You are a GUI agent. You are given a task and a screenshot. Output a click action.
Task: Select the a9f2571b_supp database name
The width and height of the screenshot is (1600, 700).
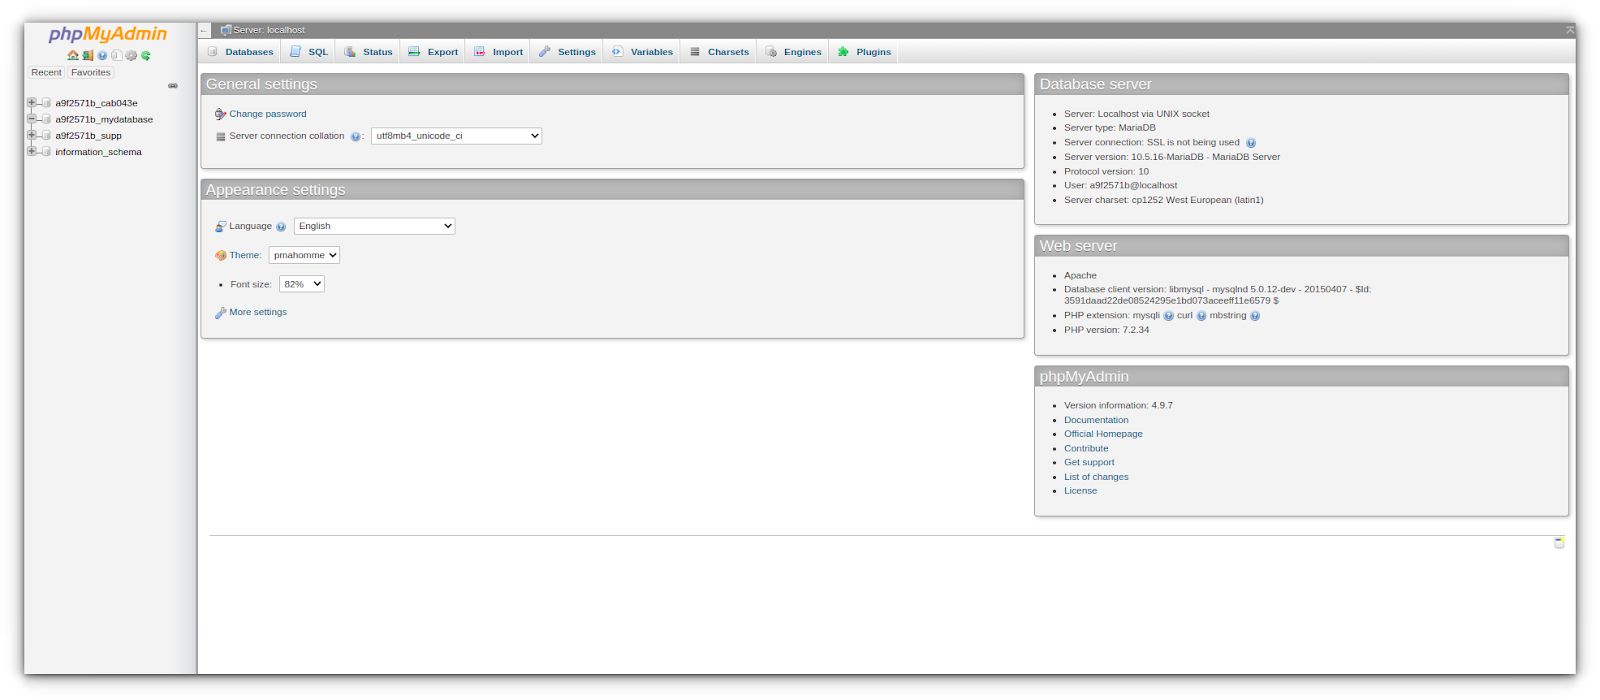pos(88,136)
